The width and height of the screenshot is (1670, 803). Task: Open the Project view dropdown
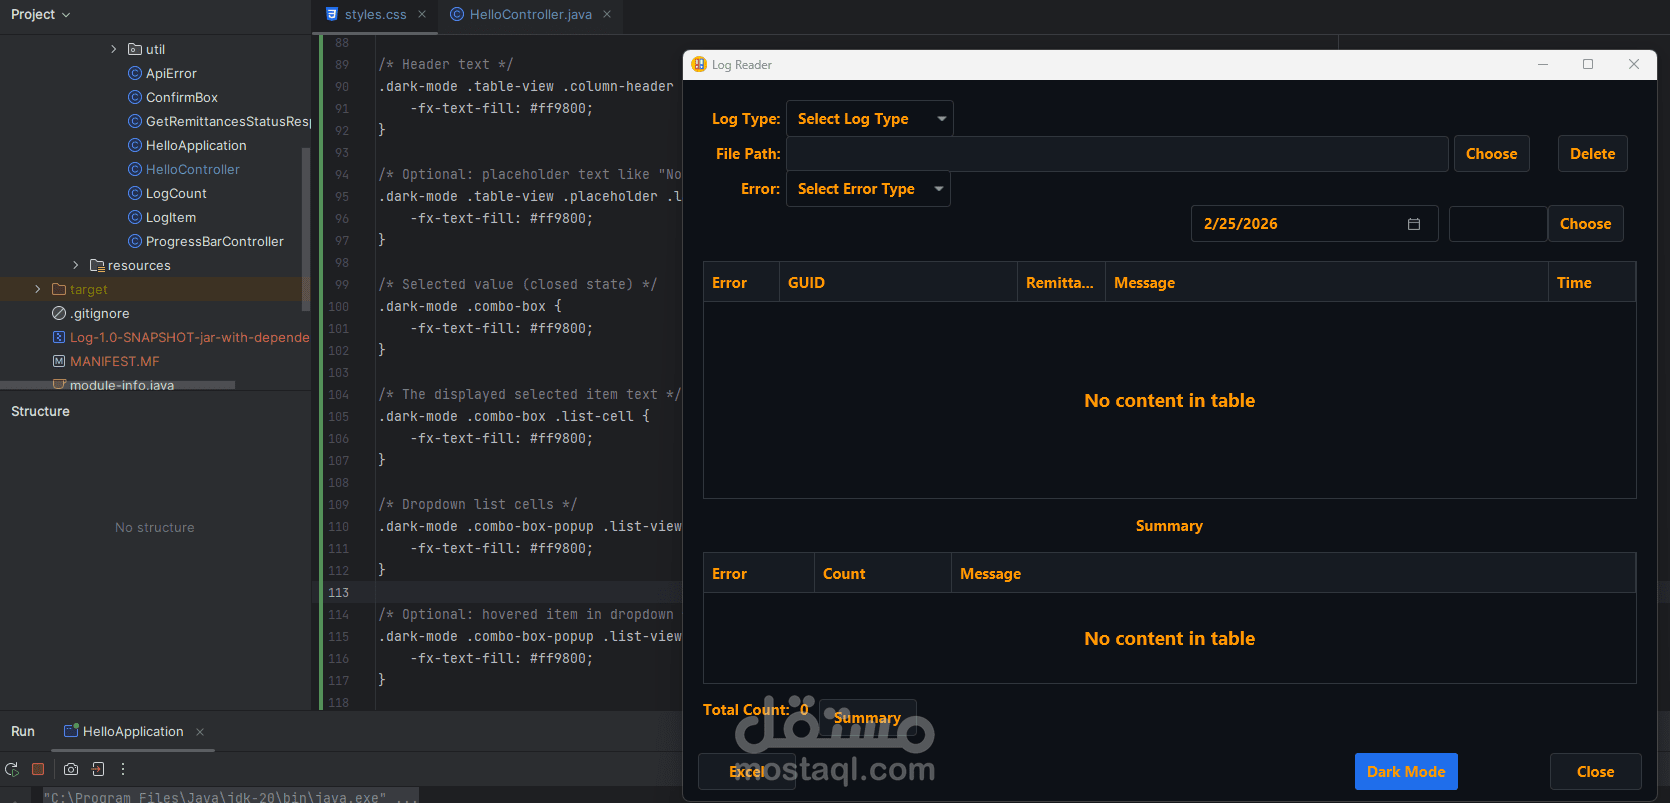click(41, 14)
